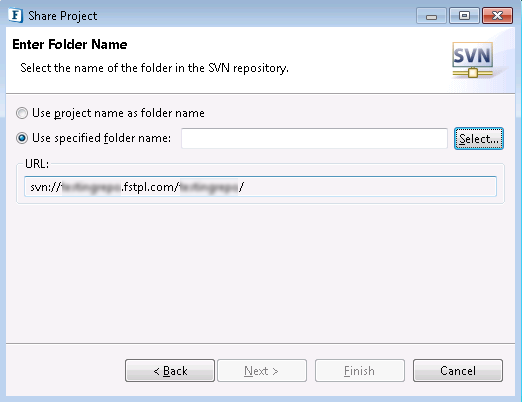522x402 pixels.
Task: Click the 'Use specified folder name:' label text
Action: (101, 138)
